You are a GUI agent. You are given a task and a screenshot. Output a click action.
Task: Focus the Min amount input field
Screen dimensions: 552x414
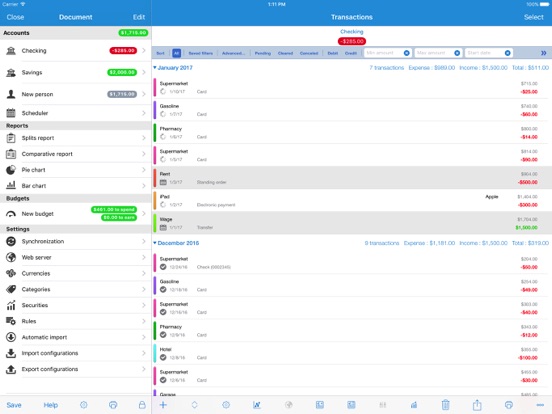[384, 53]
